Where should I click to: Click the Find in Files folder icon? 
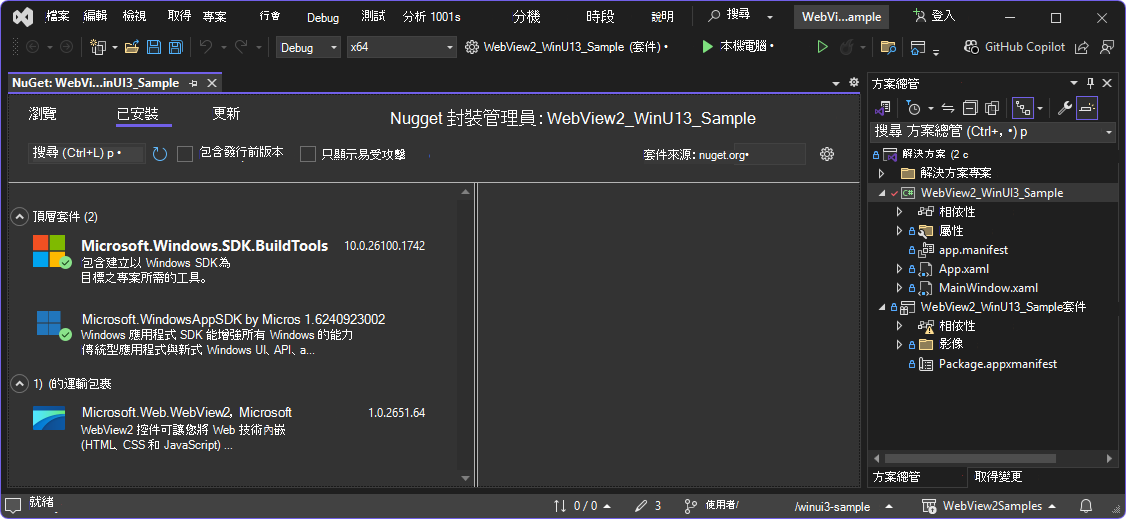[x=888, y=47]
